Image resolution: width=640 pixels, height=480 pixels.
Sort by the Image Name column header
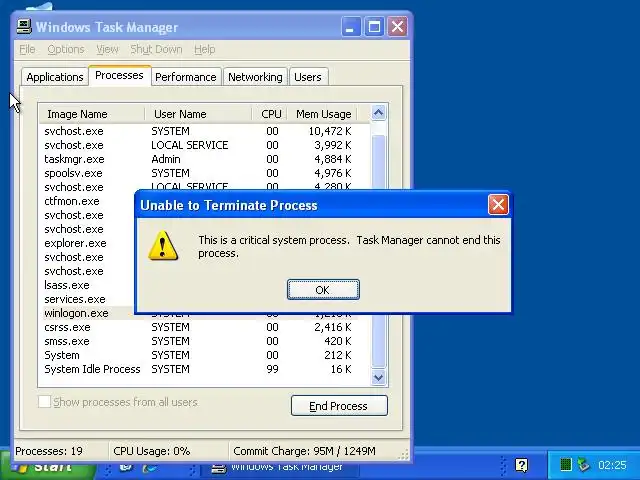click(x=92, y=114)
